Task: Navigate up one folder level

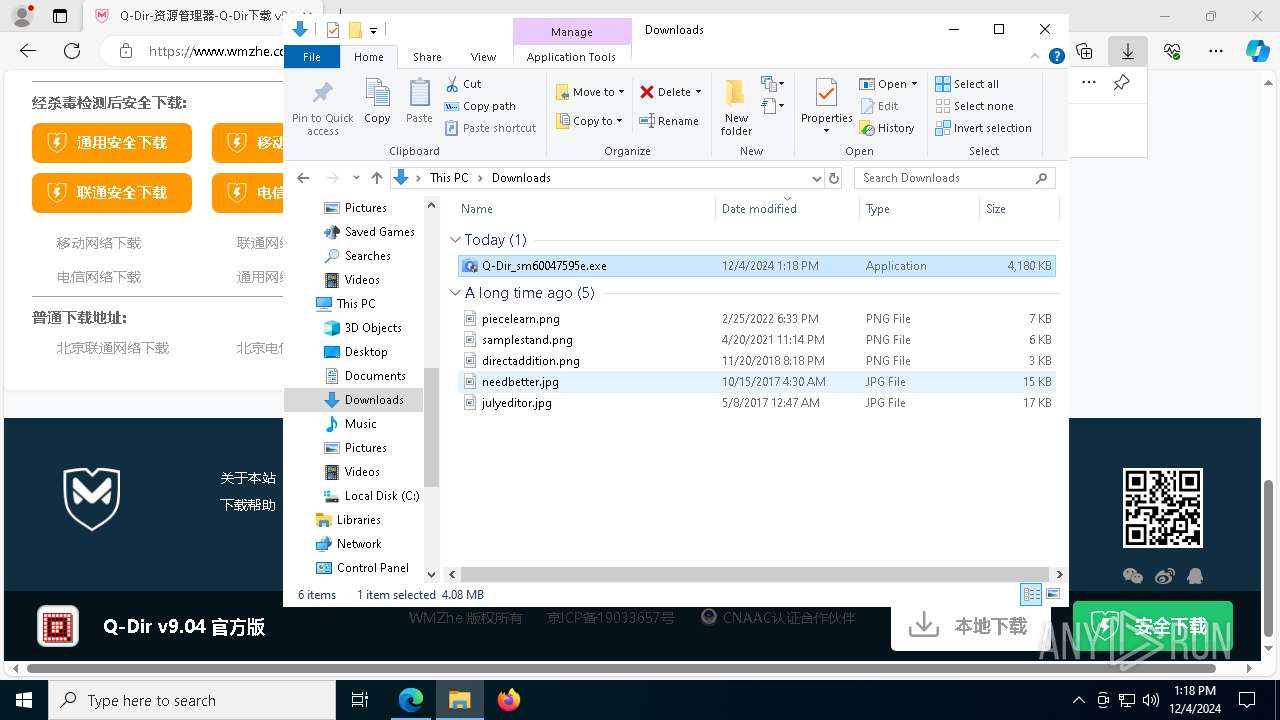Action: [x=377, y=178]
